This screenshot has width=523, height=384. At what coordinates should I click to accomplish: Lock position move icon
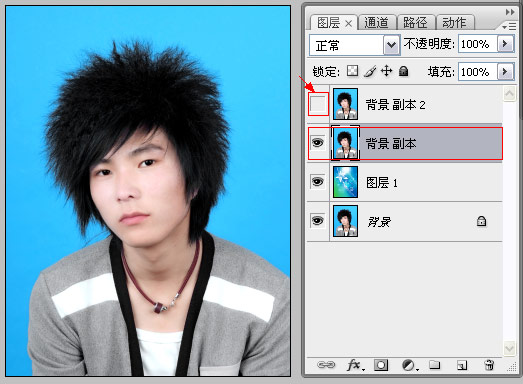pos(387,71)
